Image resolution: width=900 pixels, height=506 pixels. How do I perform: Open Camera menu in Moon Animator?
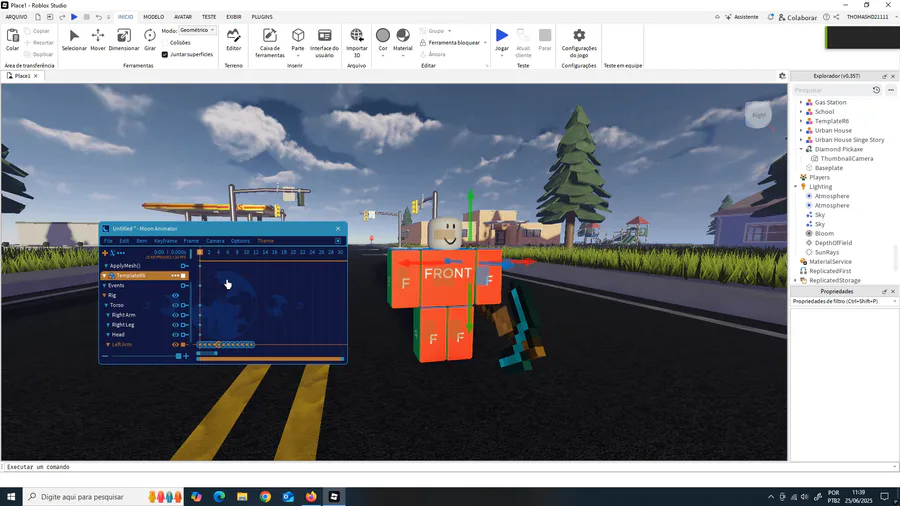(x=215, y=241)
